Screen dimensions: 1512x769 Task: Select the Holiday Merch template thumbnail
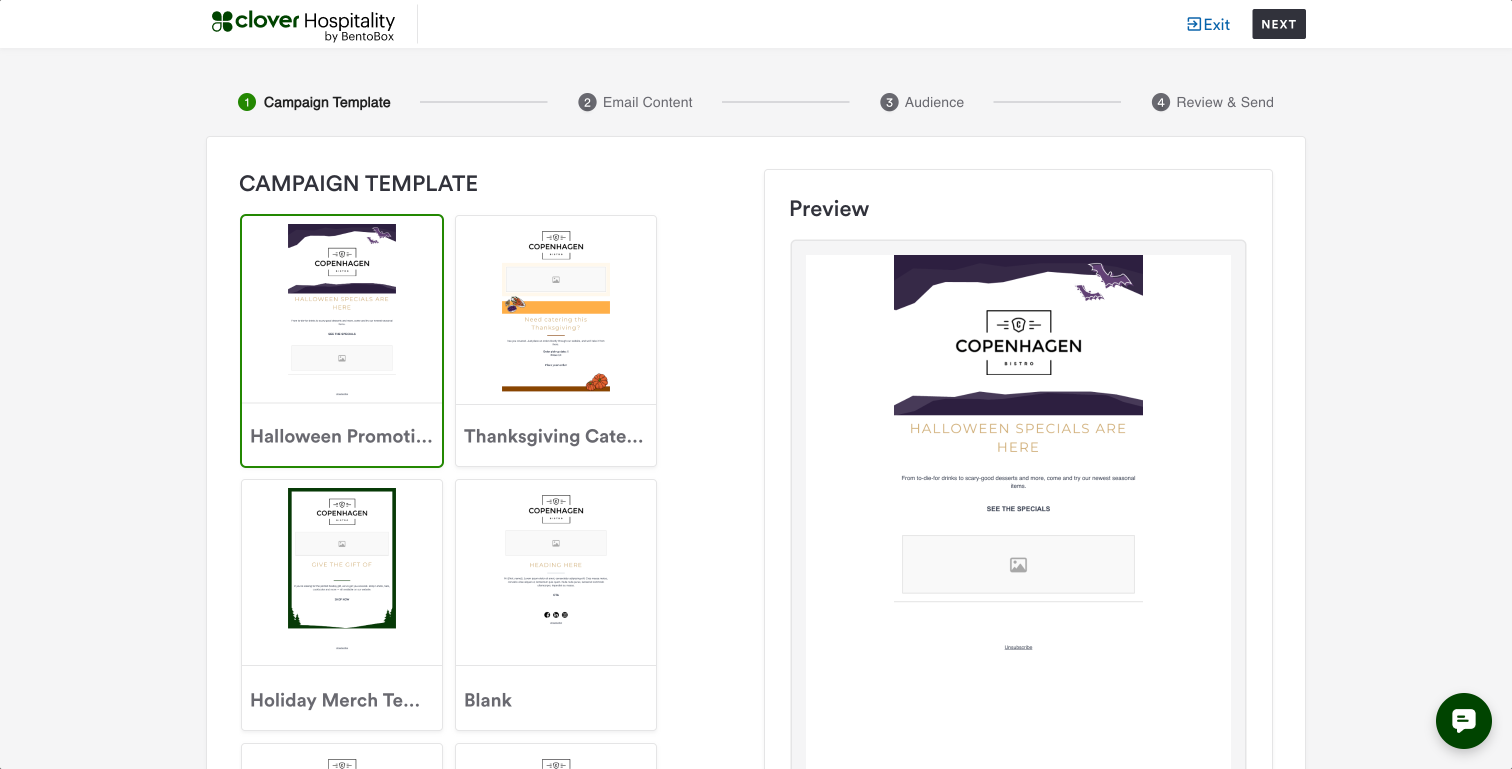click(342, 573)
